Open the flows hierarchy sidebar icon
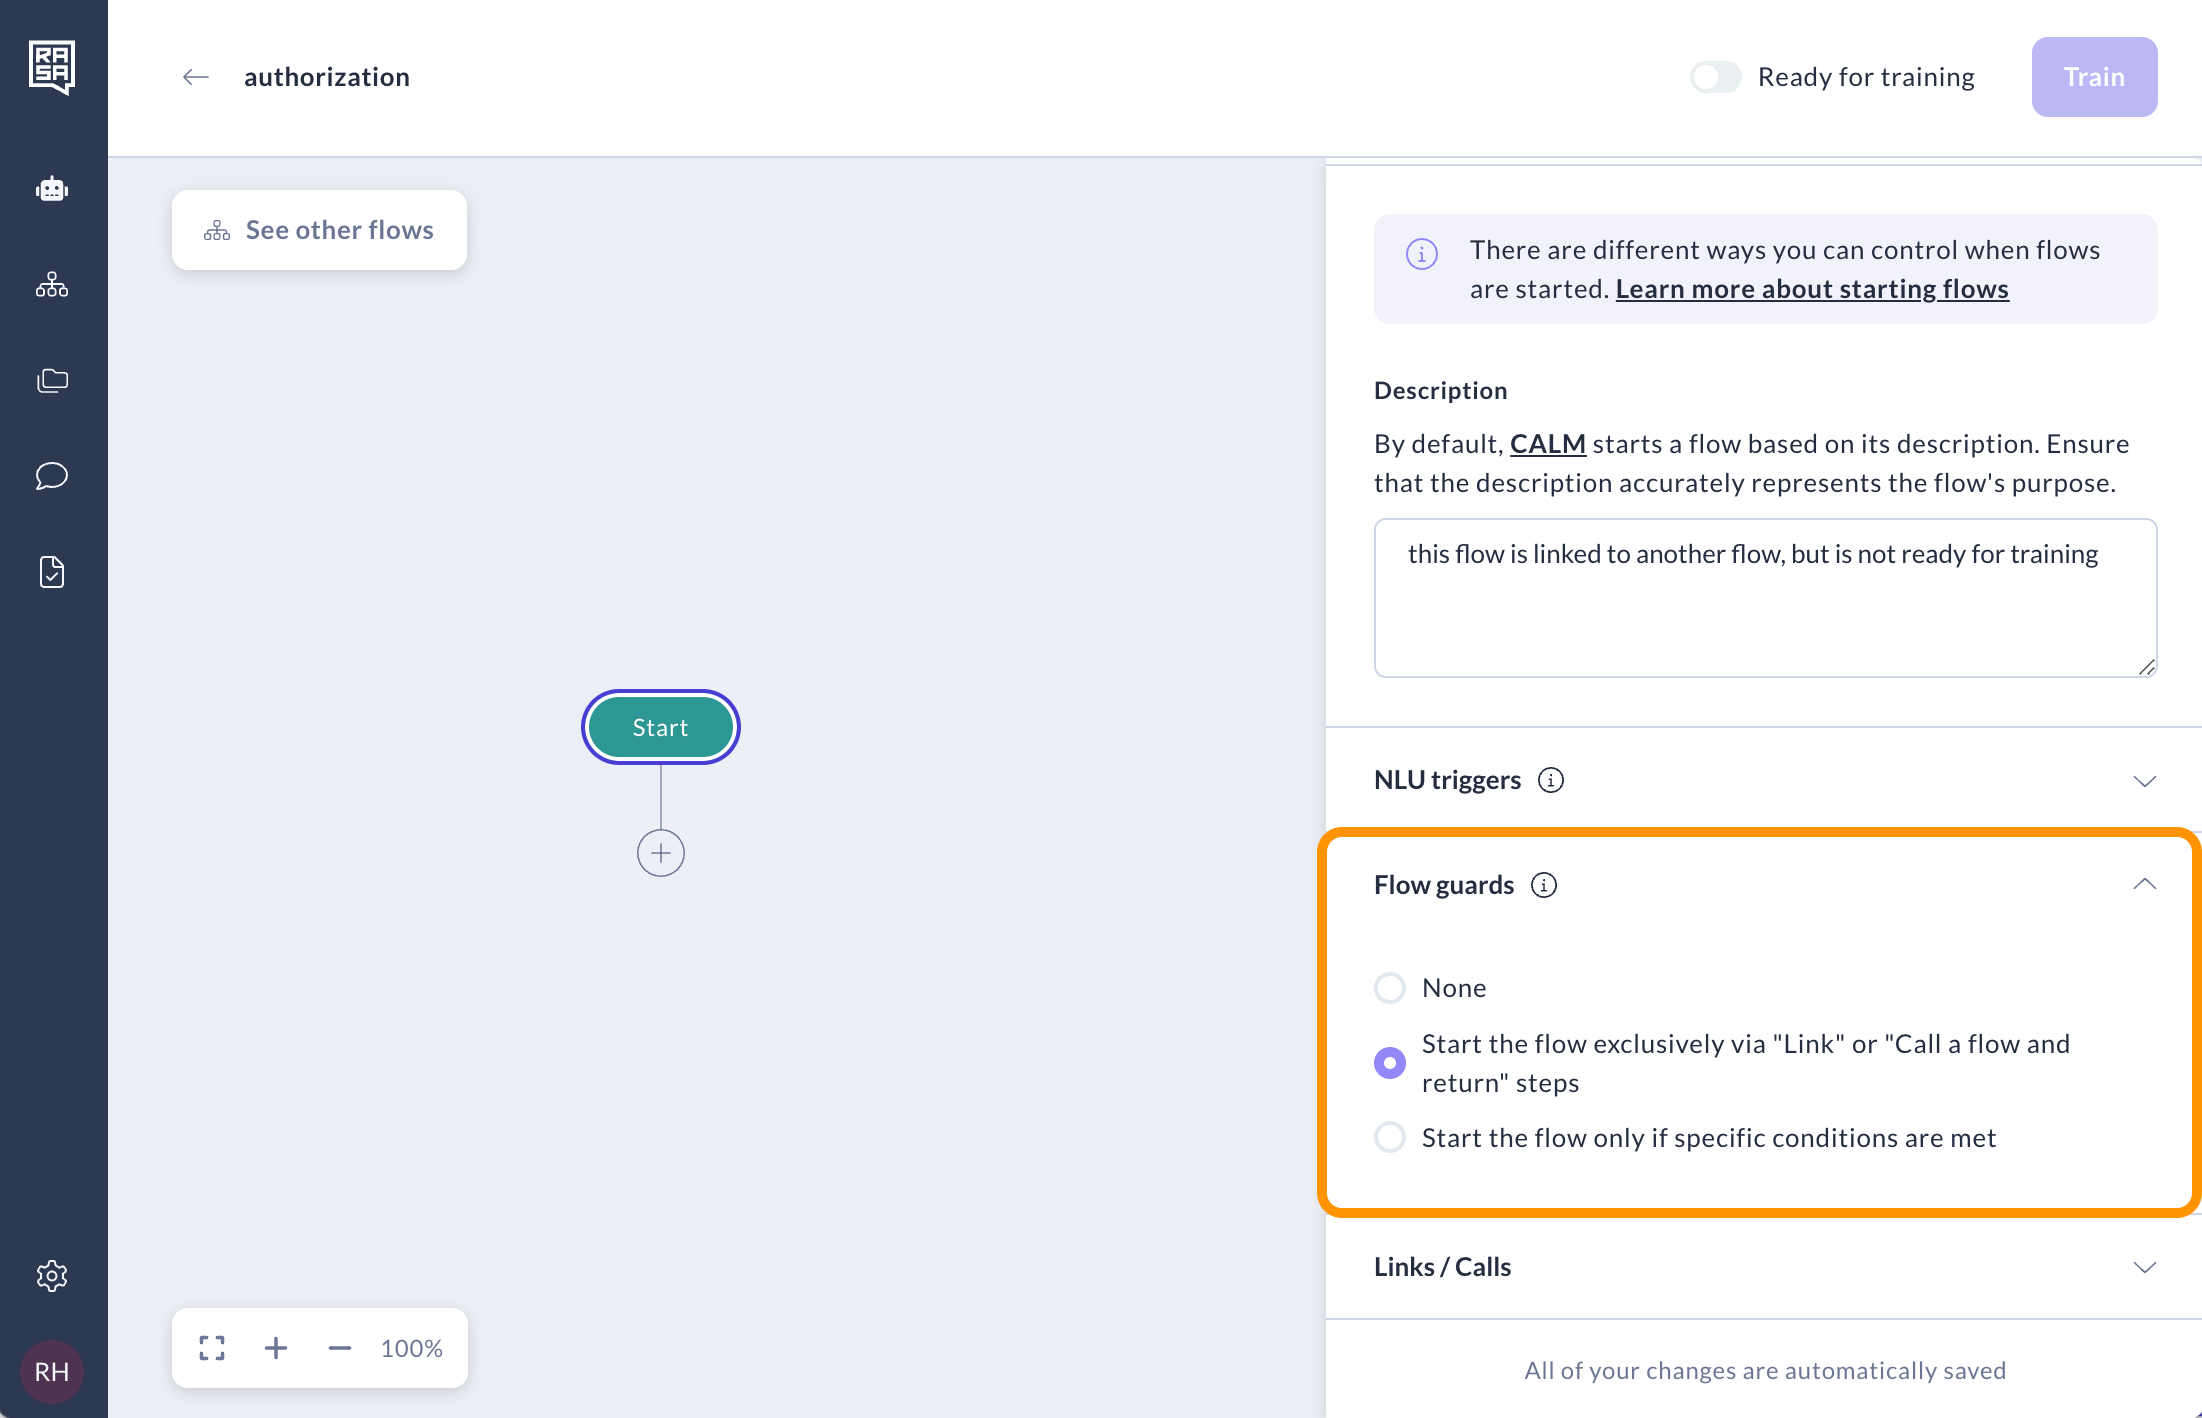 (52, 285)
